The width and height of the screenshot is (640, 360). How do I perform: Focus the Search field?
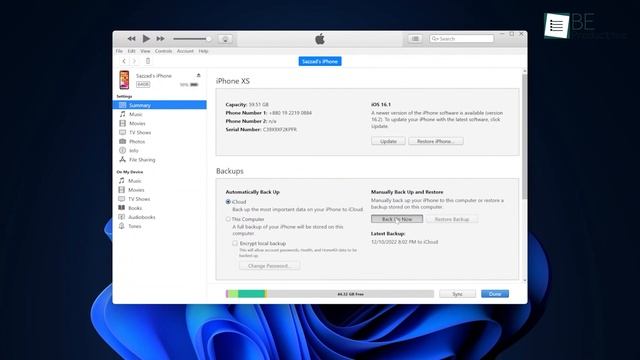point(462,39)
